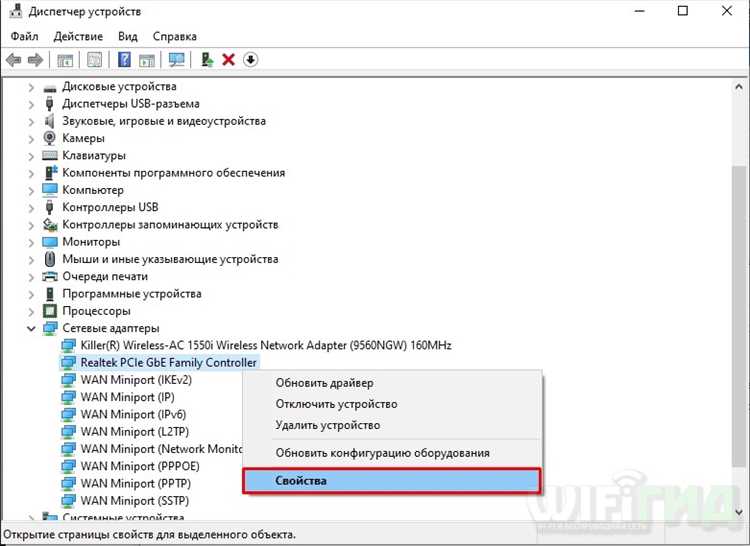
Task: Select WAN Miniport (IPv6) adapter
Action: (x=133, y=414)
